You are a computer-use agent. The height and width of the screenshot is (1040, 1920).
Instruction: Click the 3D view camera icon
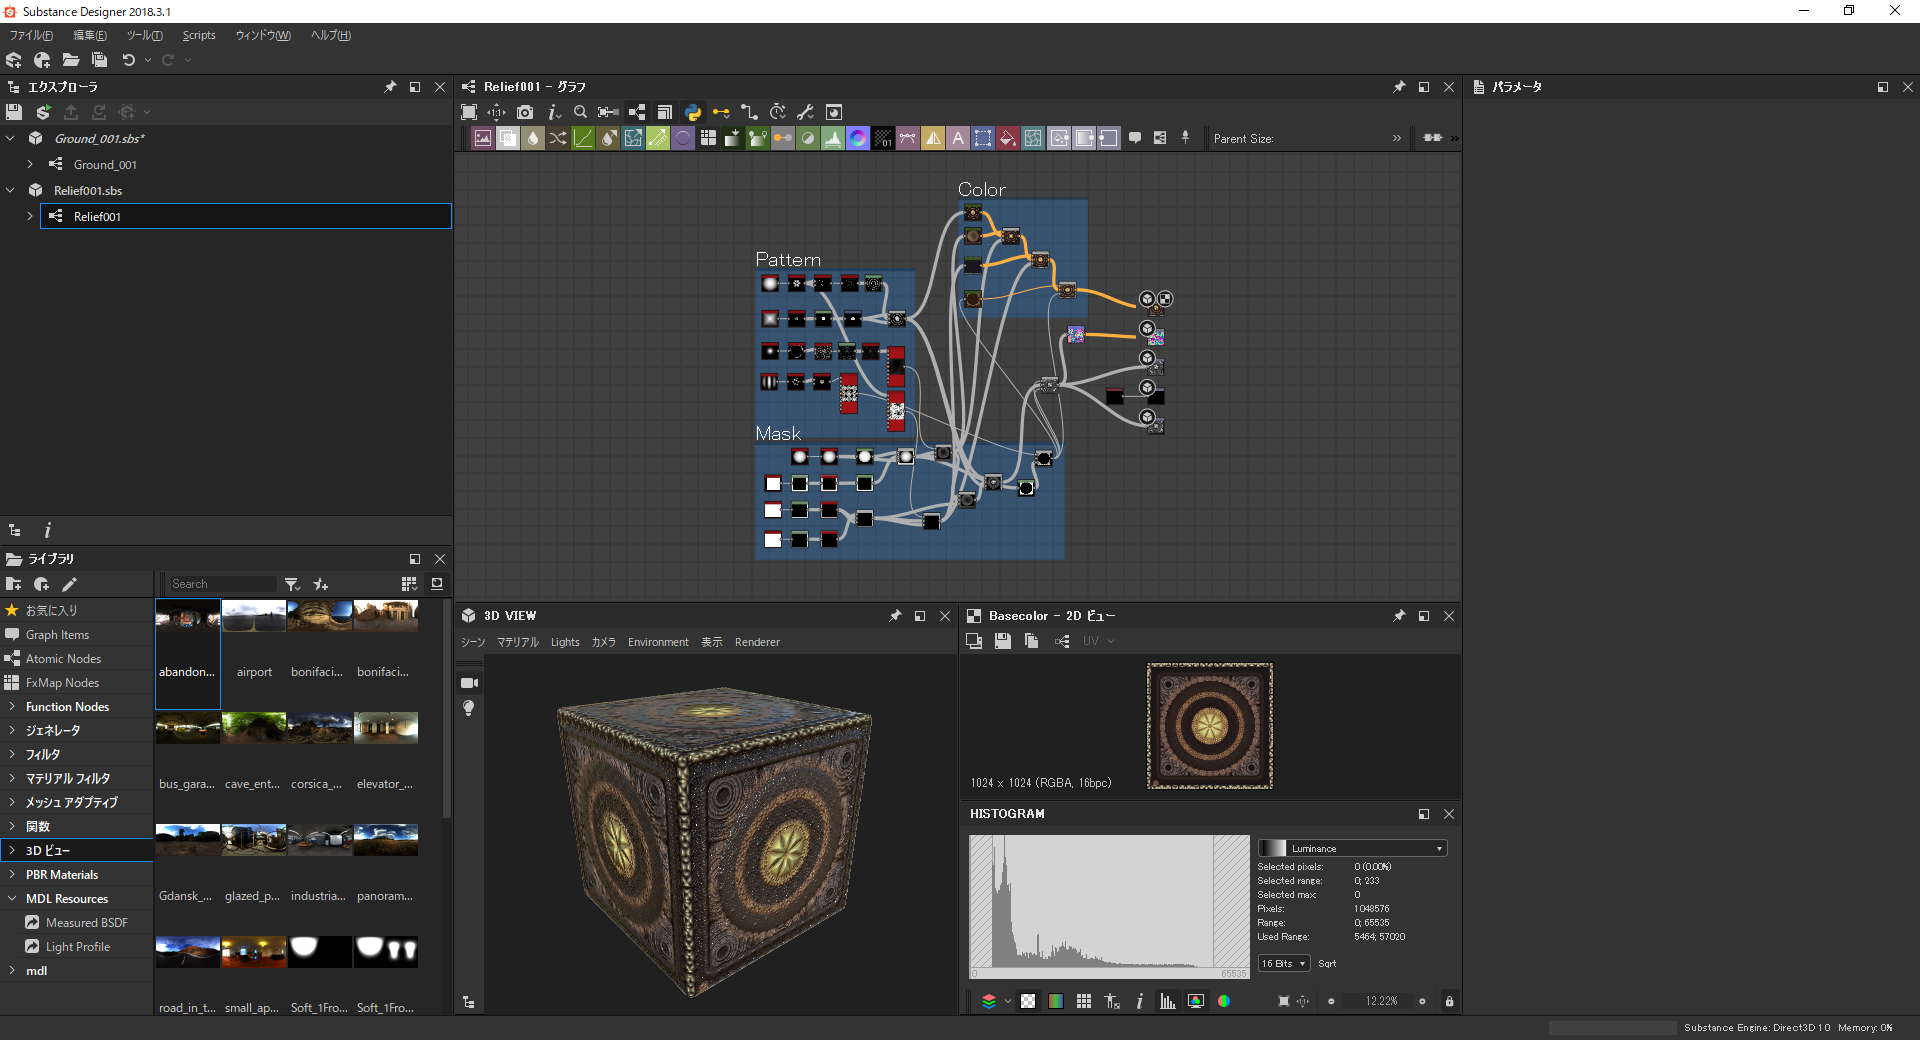[469, 683]
